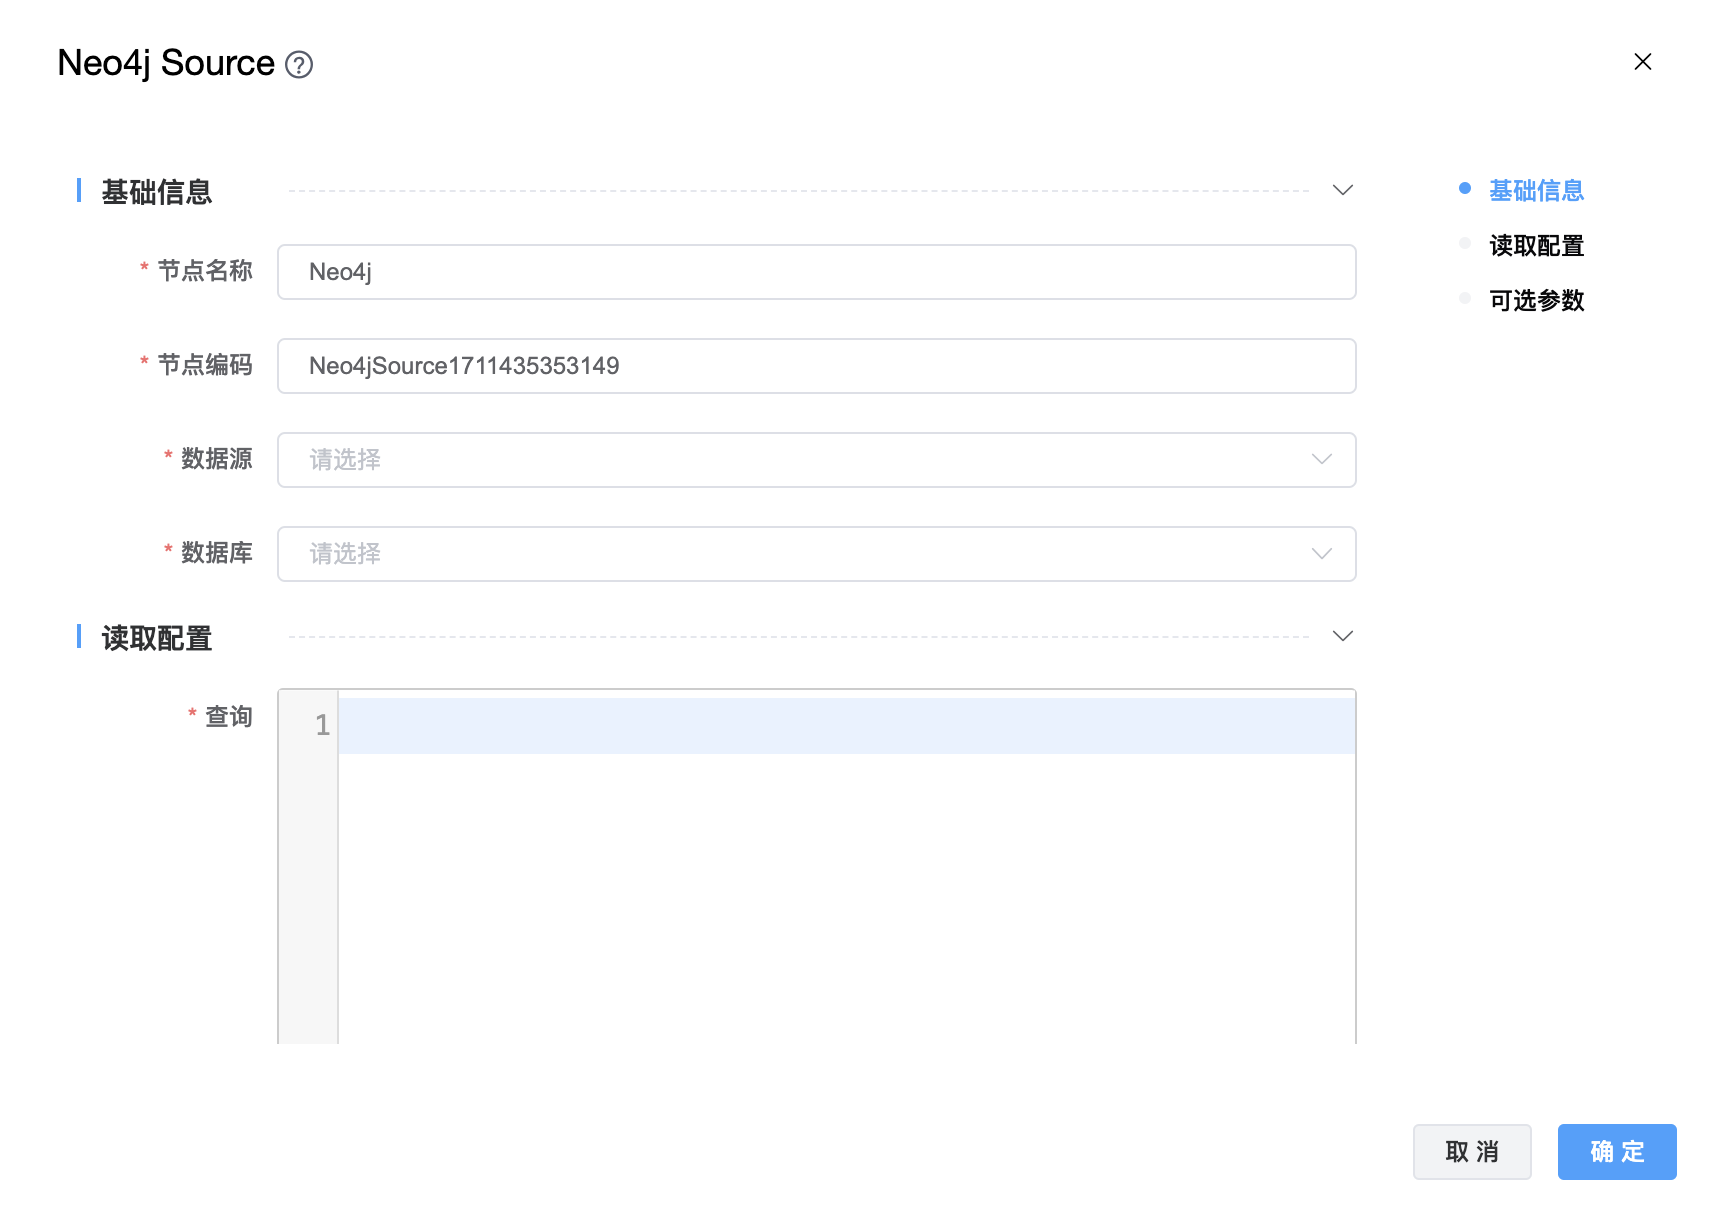This screenshot has width=1712, height=1214.
Task: Click the 查询 field label
Action: 228,717
